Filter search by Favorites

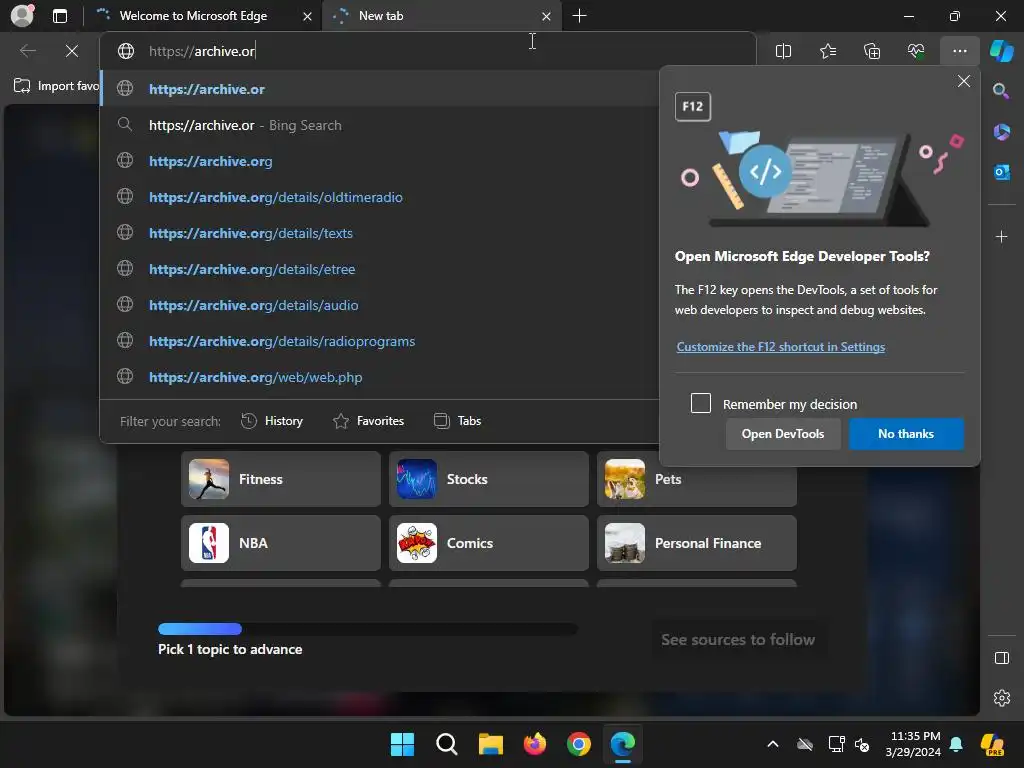point(368,421)
